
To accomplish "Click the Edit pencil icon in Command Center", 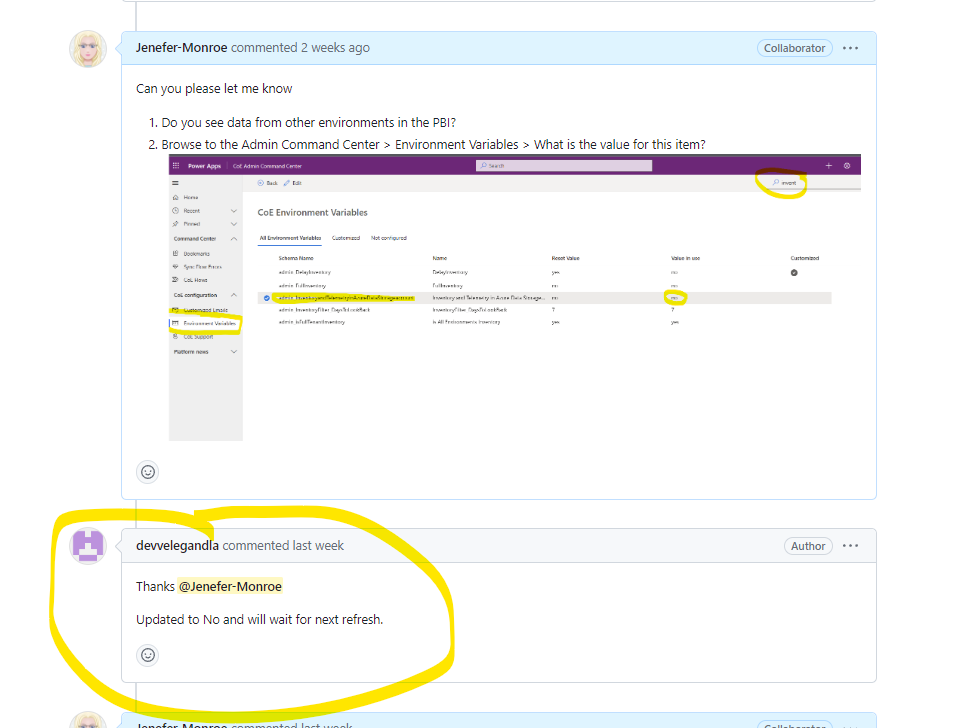I will (290, 181).
